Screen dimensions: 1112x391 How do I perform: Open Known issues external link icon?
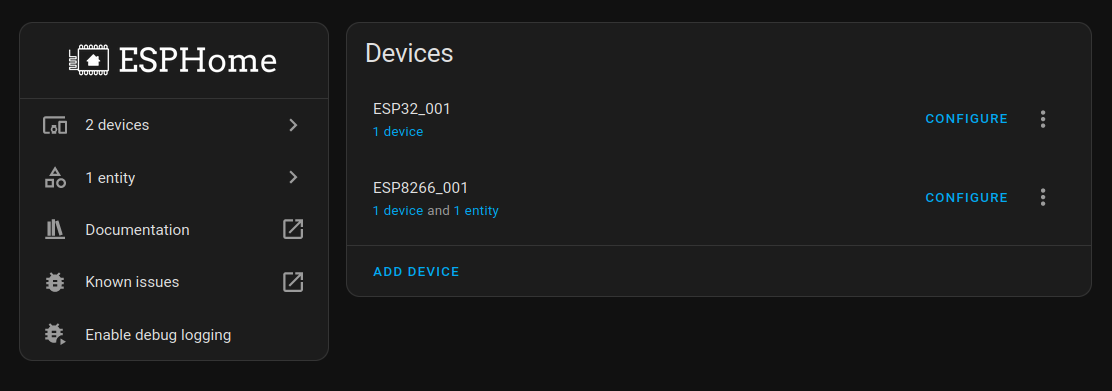tap(293, 282)
